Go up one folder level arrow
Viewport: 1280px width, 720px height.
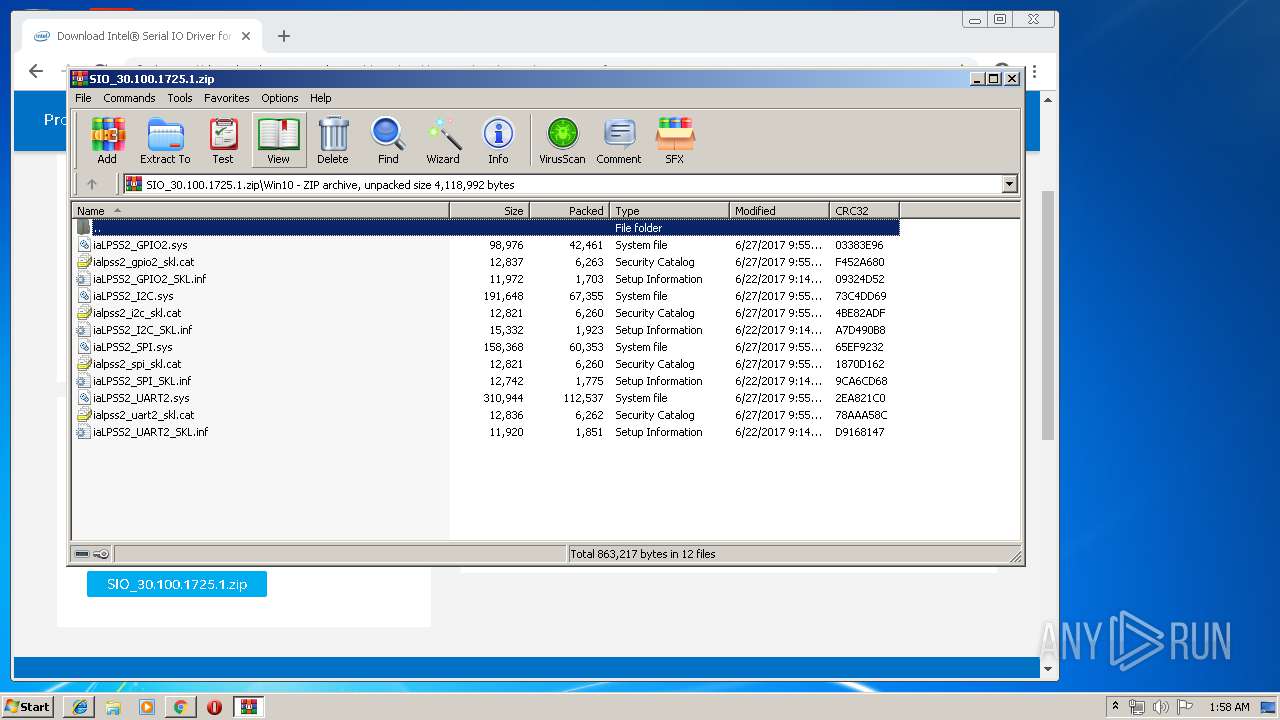click(92, 184)
